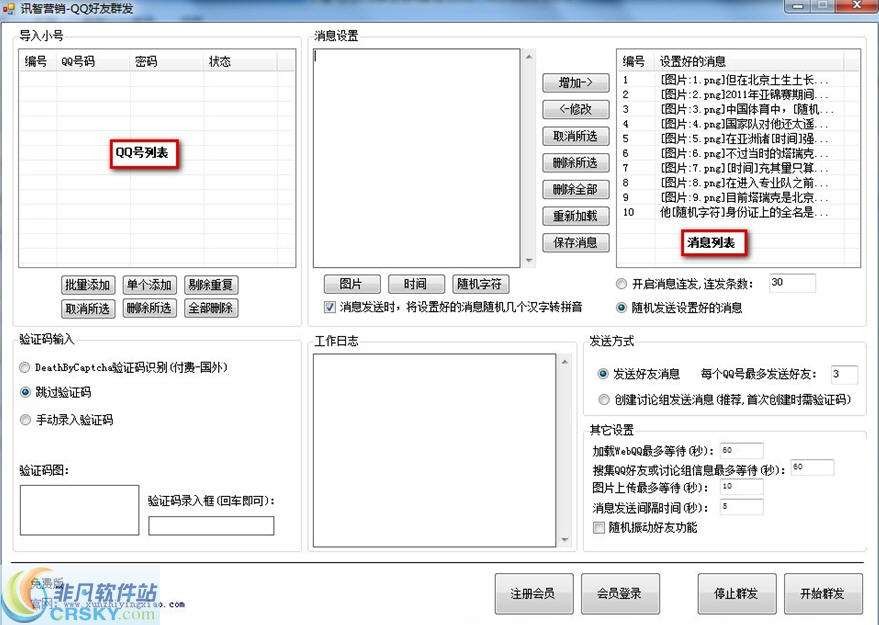
Task: Select 随机发送设置好的消息 radio option
Action: [621, 307]
